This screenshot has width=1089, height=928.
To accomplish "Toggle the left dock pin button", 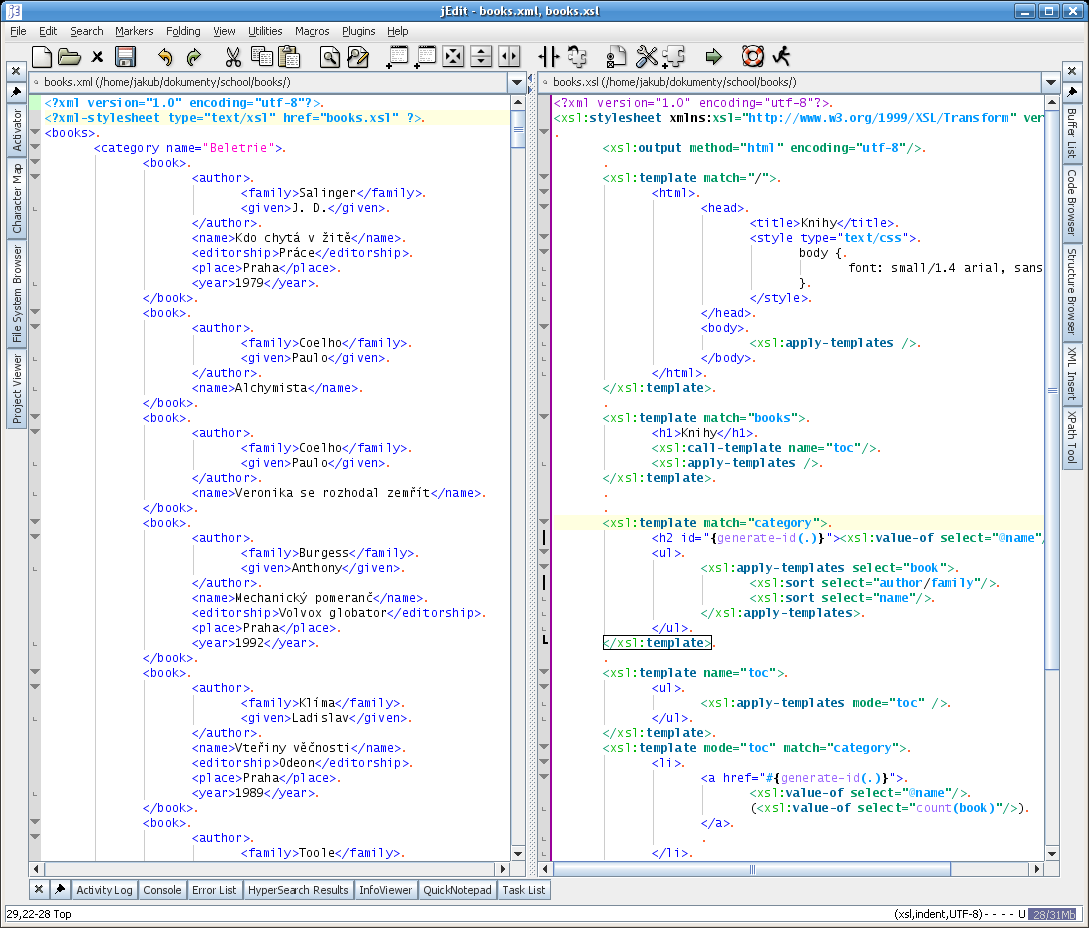I will point(16,92).
